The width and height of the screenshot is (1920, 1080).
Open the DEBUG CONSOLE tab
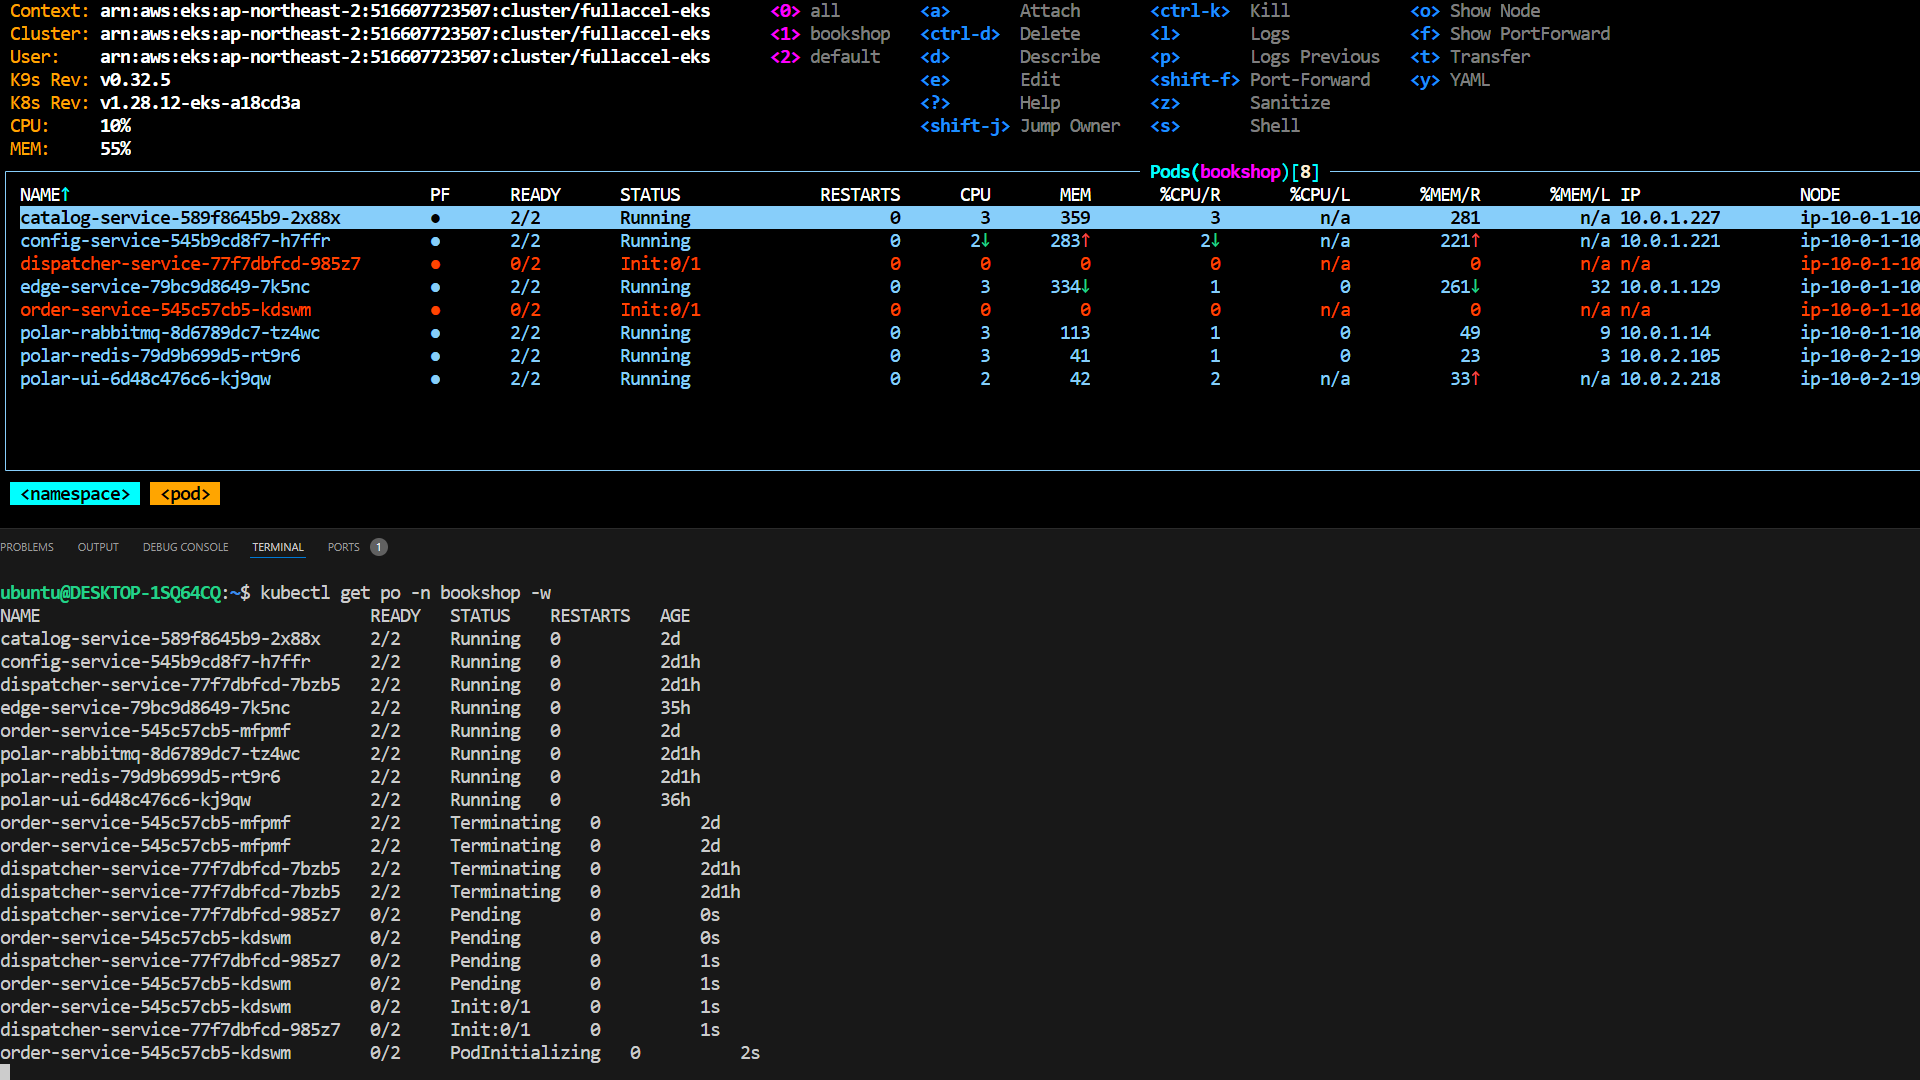(x=185, y=547)
